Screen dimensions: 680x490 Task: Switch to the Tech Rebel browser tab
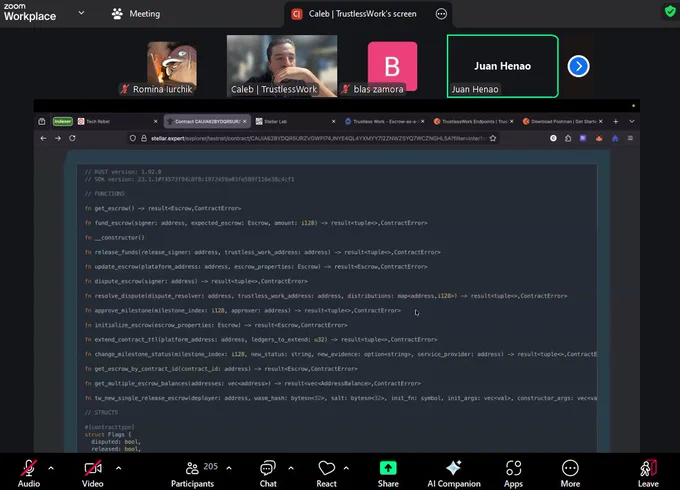click(114, 121)
